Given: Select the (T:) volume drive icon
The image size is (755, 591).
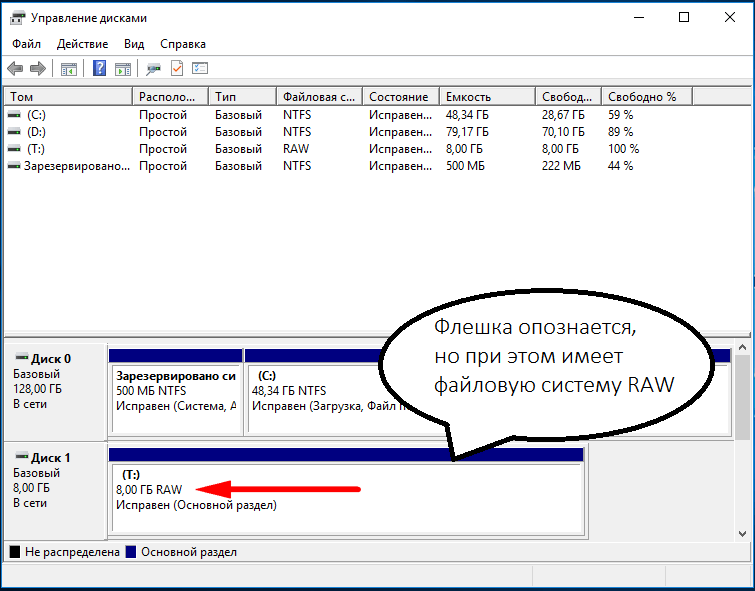Looking at the screenshot, I should coord(14,149).
